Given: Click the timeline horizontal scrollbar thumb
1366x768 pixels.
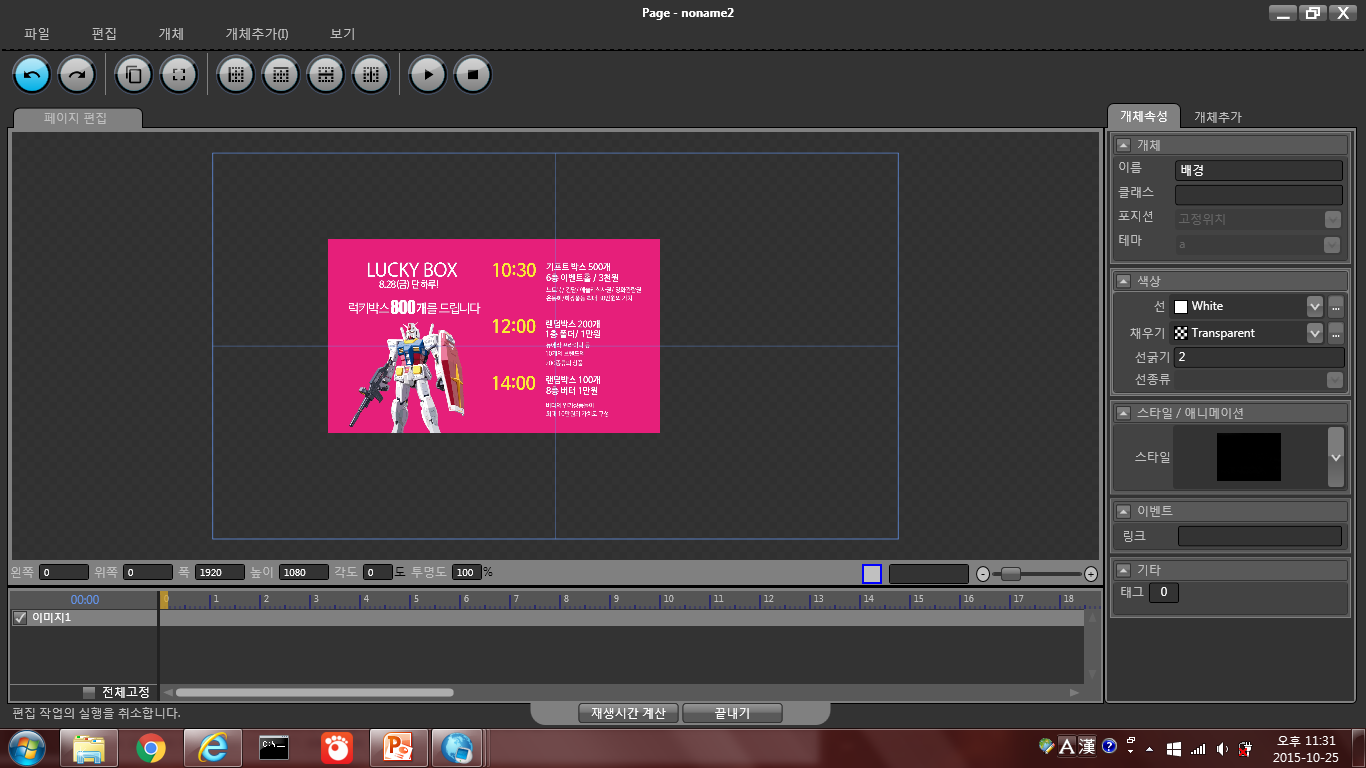Looking at the screenshot, I should pyautogui.click(x=314, y=692).
